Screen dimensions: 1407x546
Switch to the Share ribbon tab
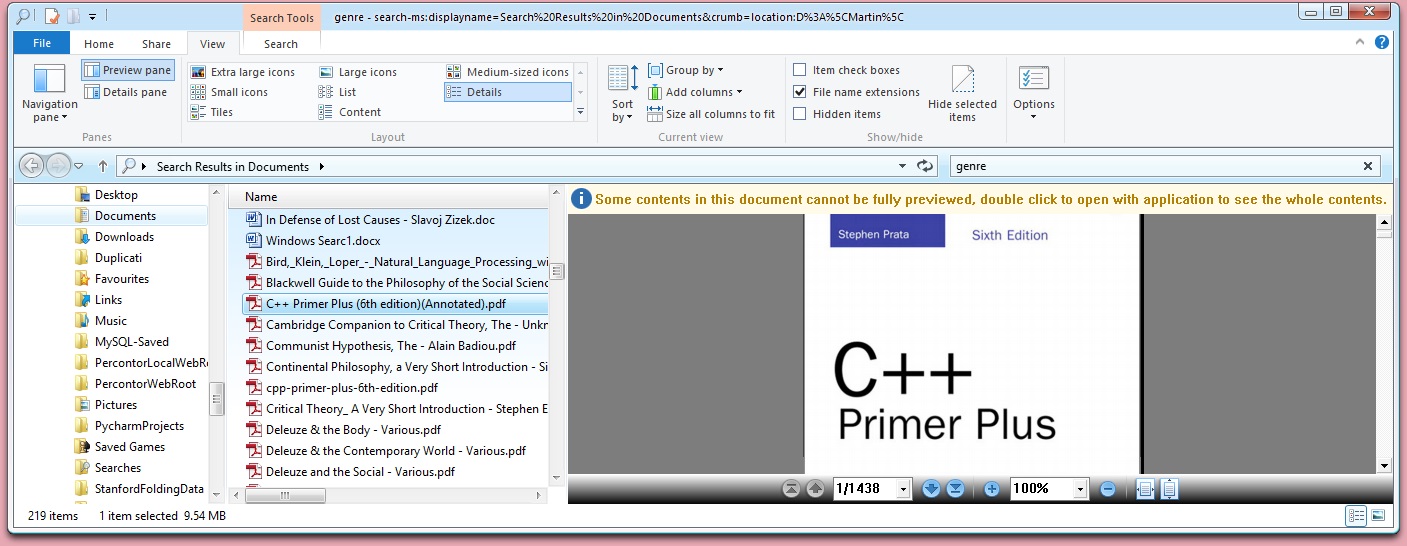point(156,44)
